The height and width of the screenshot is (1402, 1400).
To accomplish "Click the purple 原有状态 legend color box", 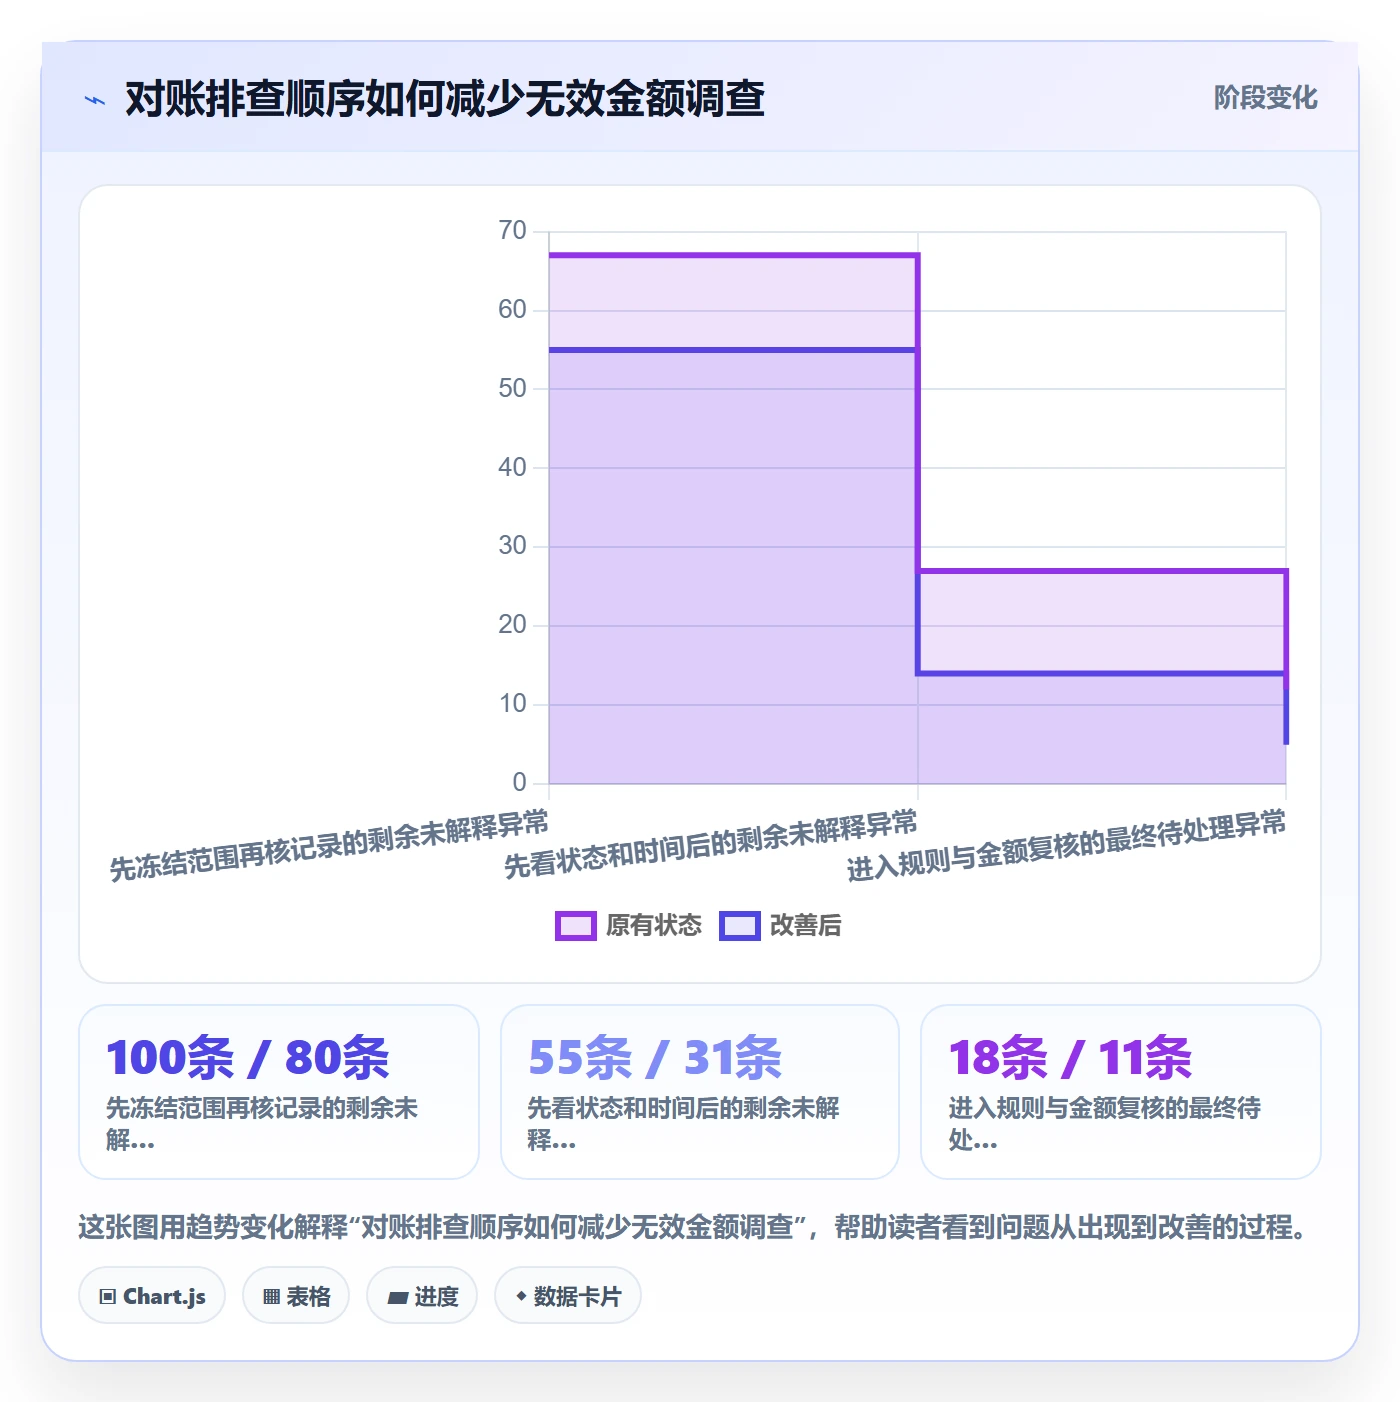I will [x=576, y=926].
